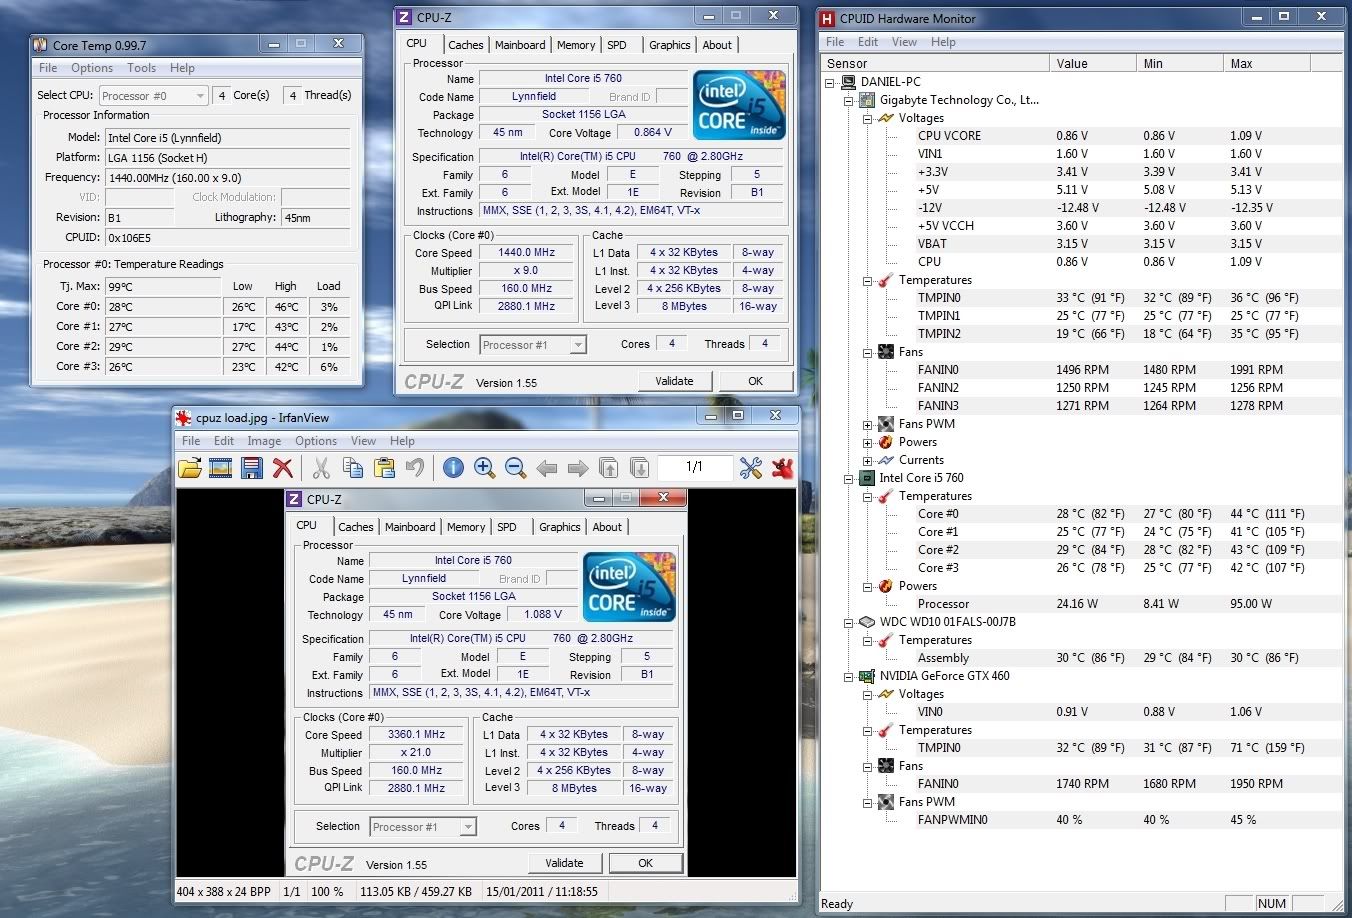Collapse NVIDIA GeForce GTX 460 node
This screenshot has height=918, width=1352.
pos(849,676)
